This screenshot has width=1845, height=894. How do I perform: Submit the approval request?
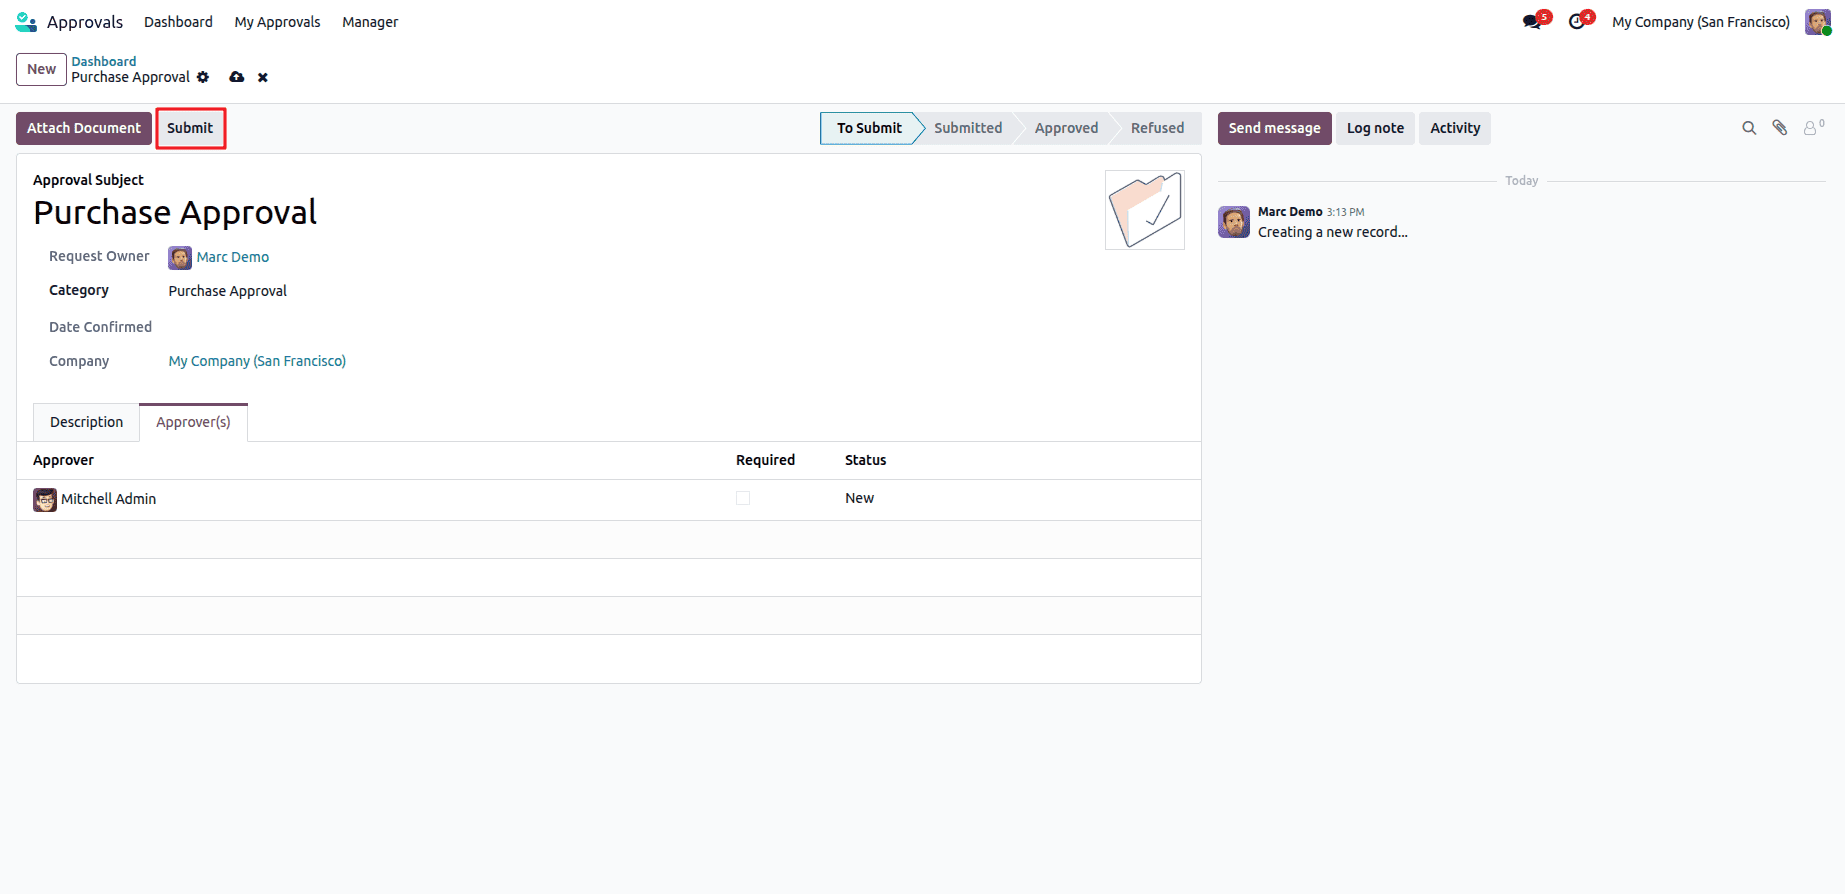click(190, 128)
